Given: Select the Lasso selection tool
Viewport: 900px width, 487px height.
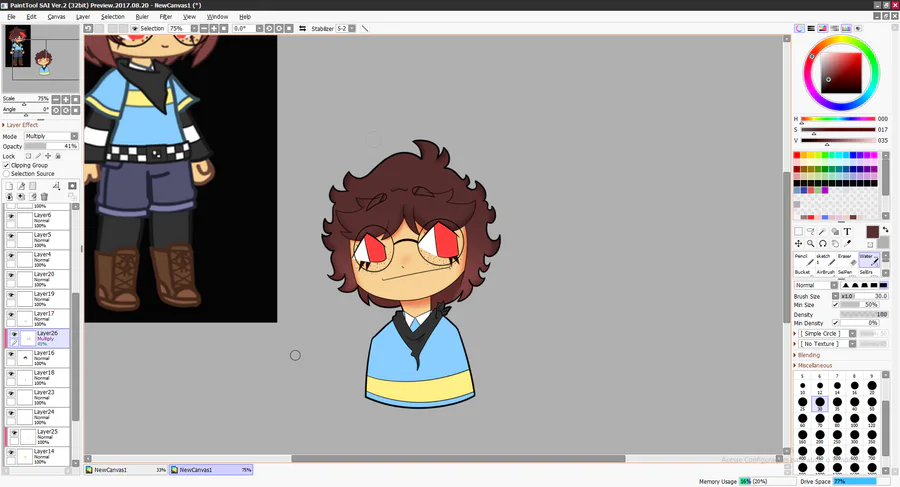Looking at the screenshot, I should pos(810,231).
